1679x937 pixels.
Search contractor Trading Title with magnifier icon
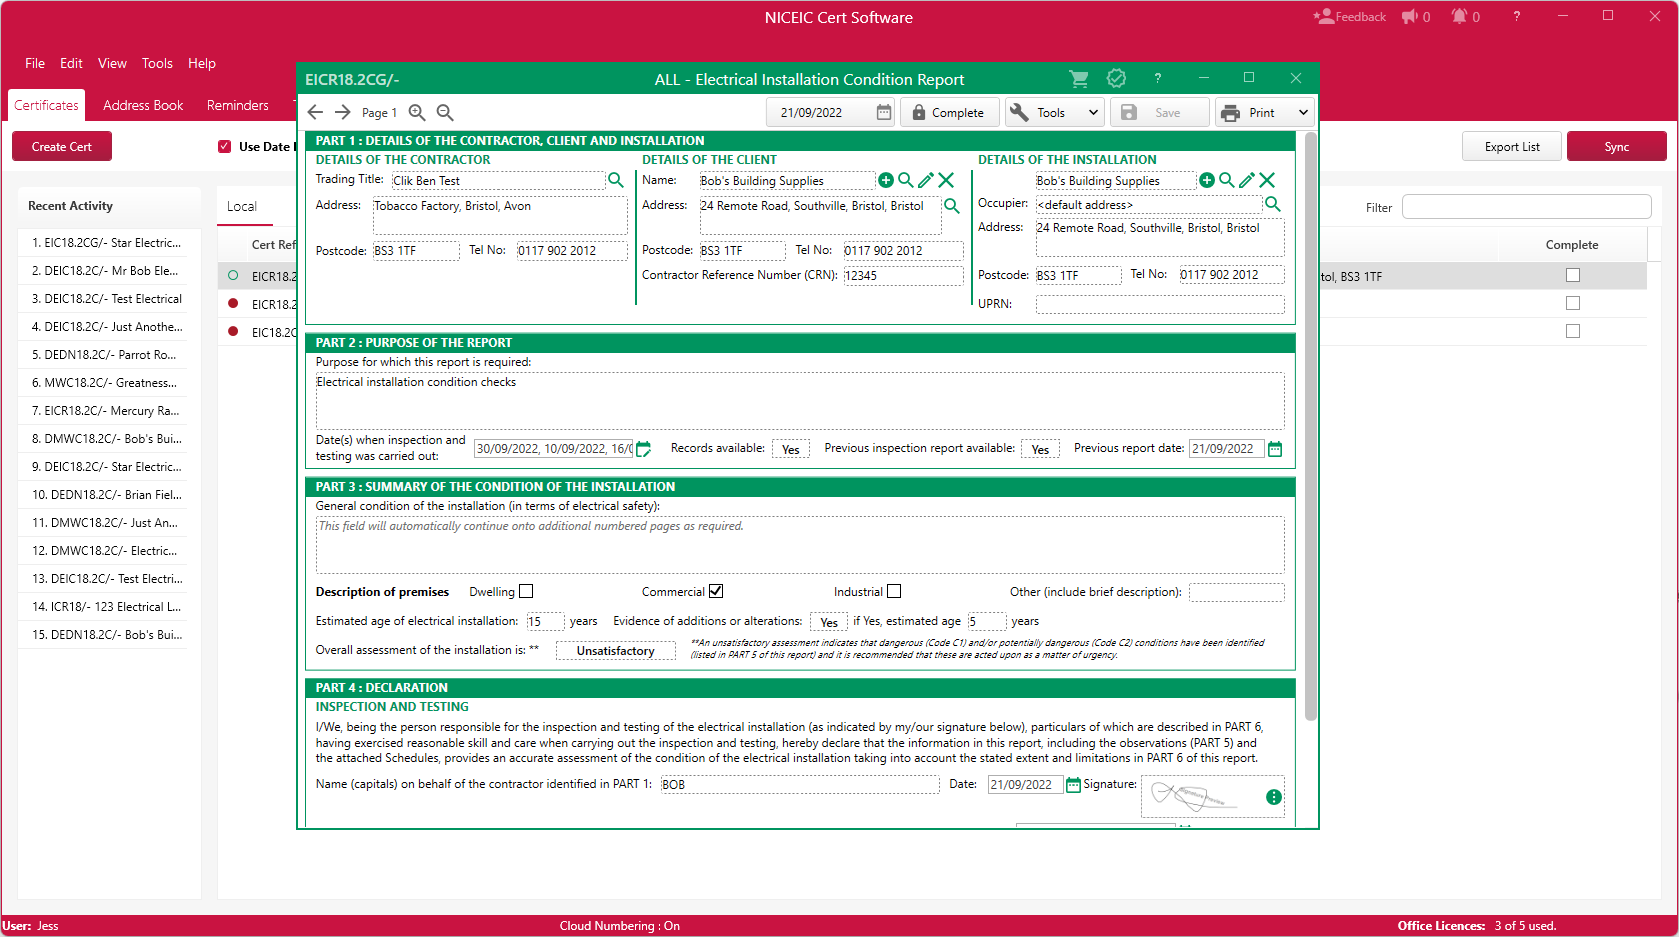click(616, 180)
